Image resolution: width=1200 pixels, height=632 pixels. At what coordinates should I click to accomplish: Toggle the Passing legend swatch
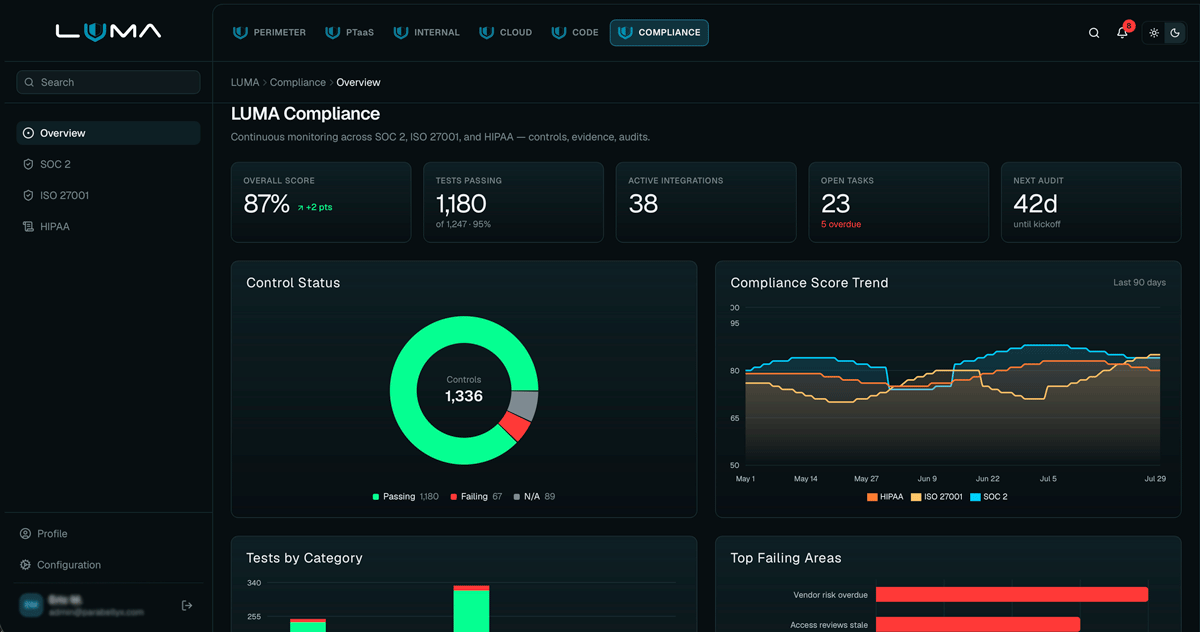[377, 496]
